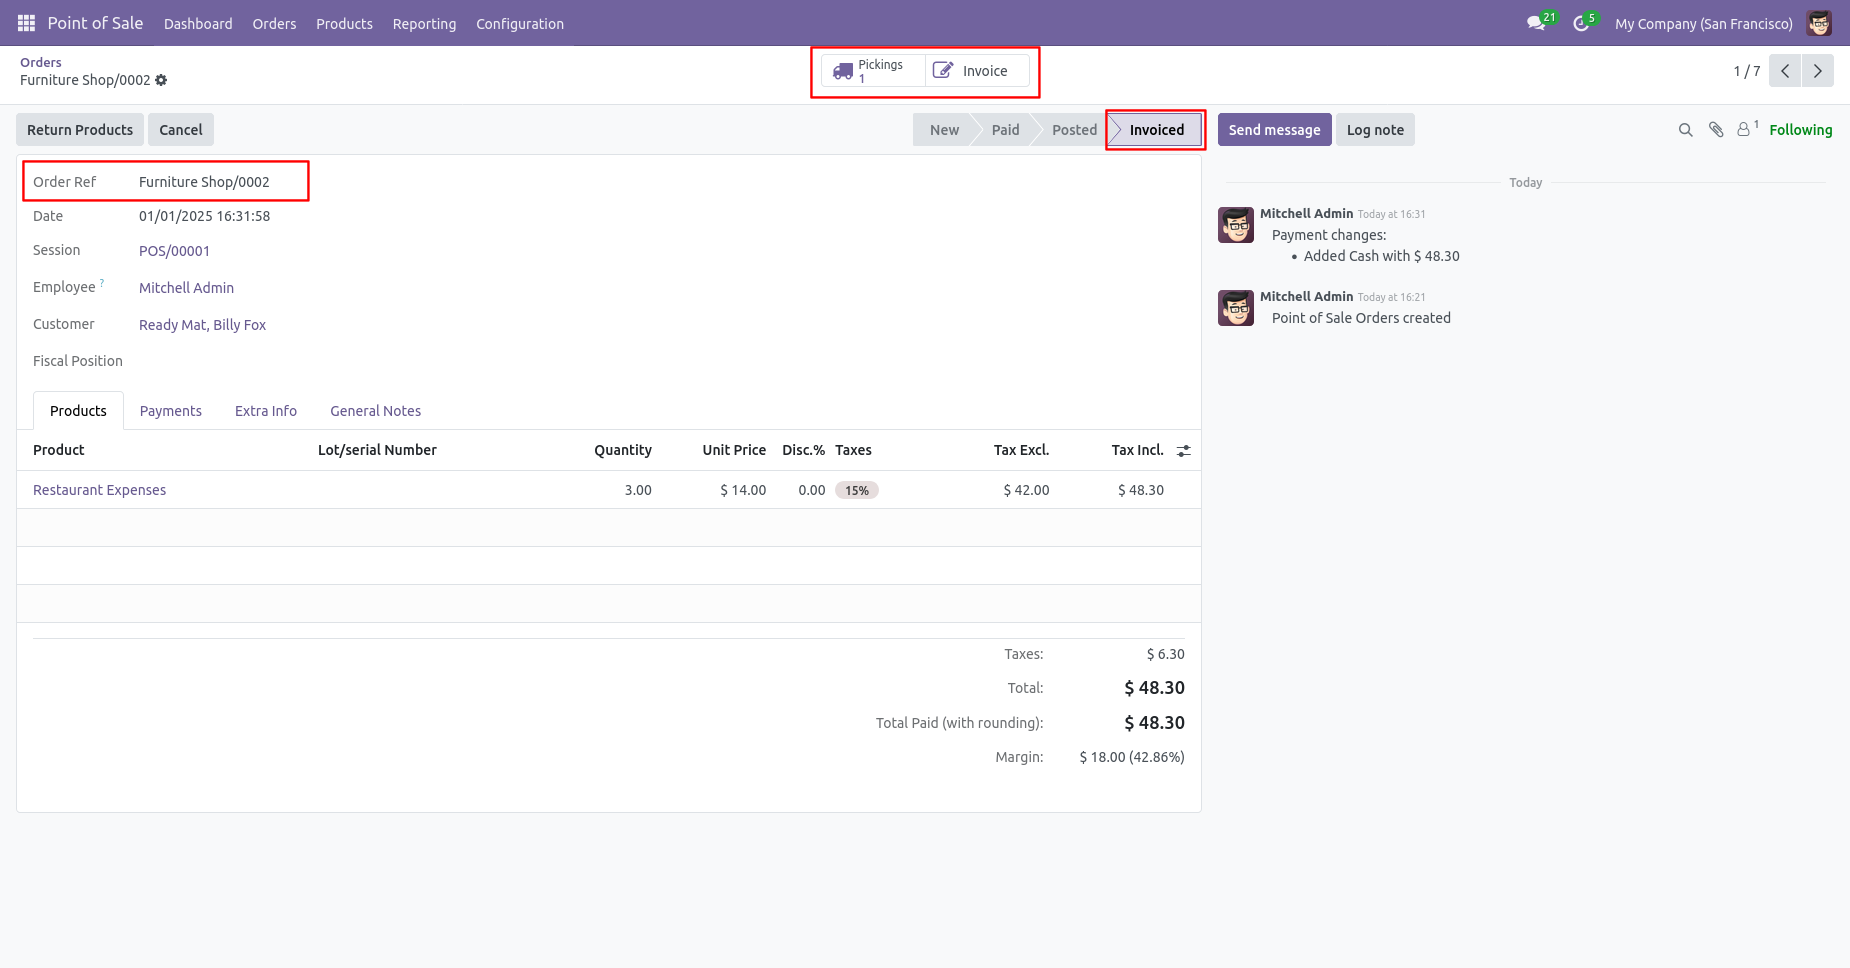This screenshot has height=968, width=1850.
Task: Click Mitchell Admin avatar on Payment changes message
Action: pyautogui.click(x=1236, y=225)
